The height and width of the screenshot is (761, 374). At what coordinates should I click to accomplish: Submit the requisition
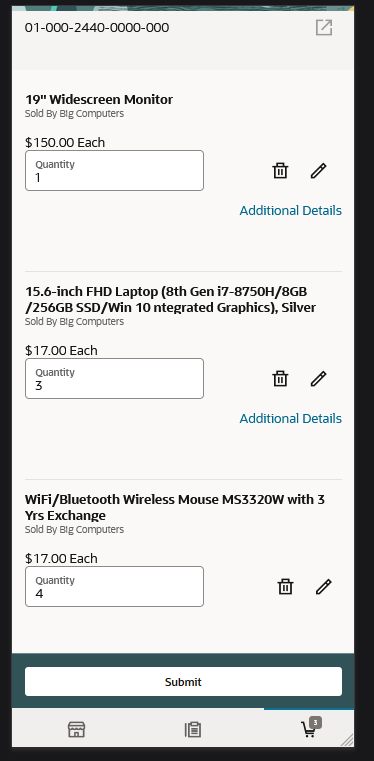coord(183,681)
